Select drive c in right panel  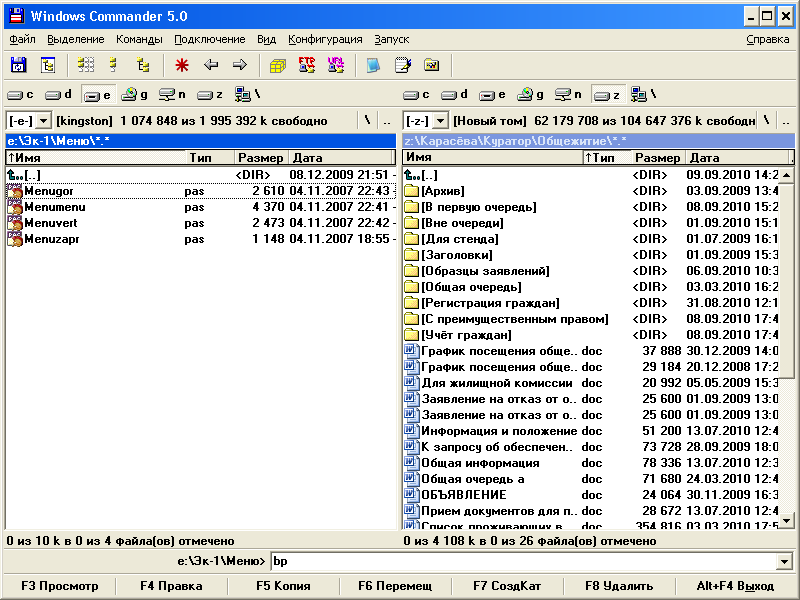416,94
